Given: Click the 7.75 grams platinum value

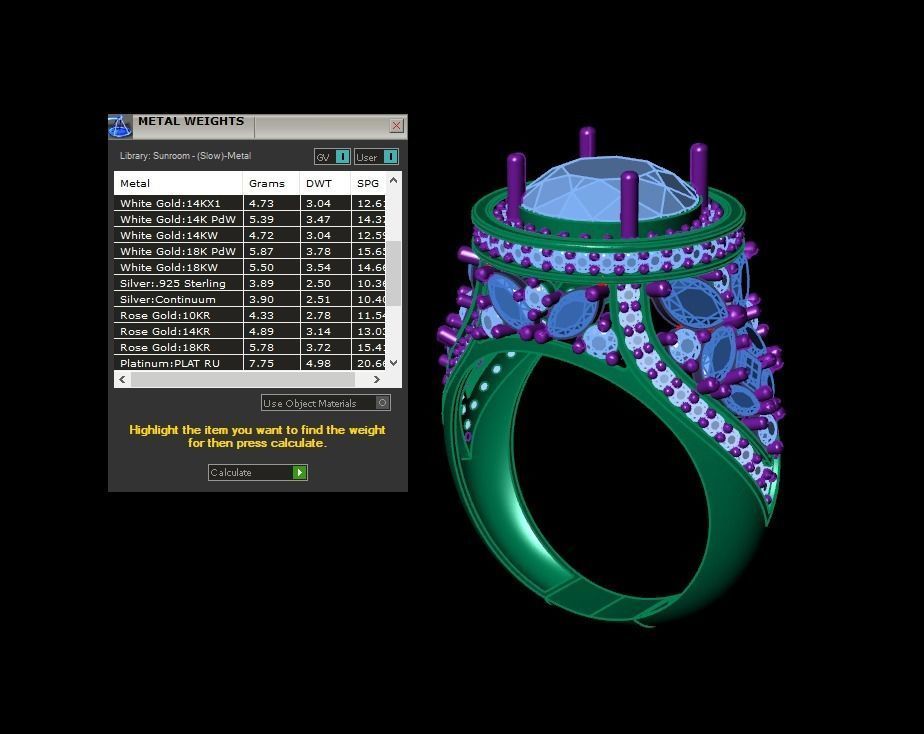Looking at the screenshot, I should click(261, 363).
